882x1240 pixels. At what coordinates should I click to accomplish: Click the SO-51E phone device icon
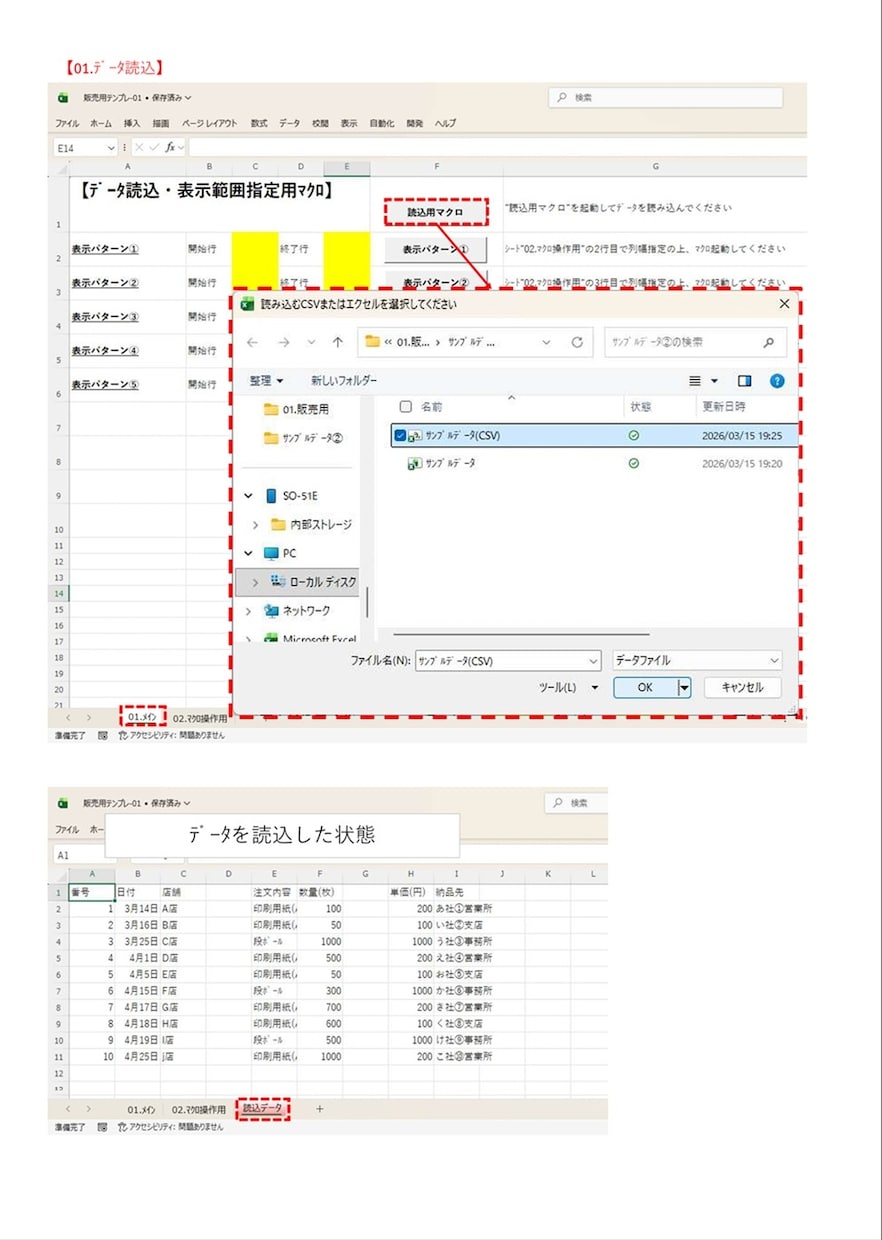coord(271,496)
